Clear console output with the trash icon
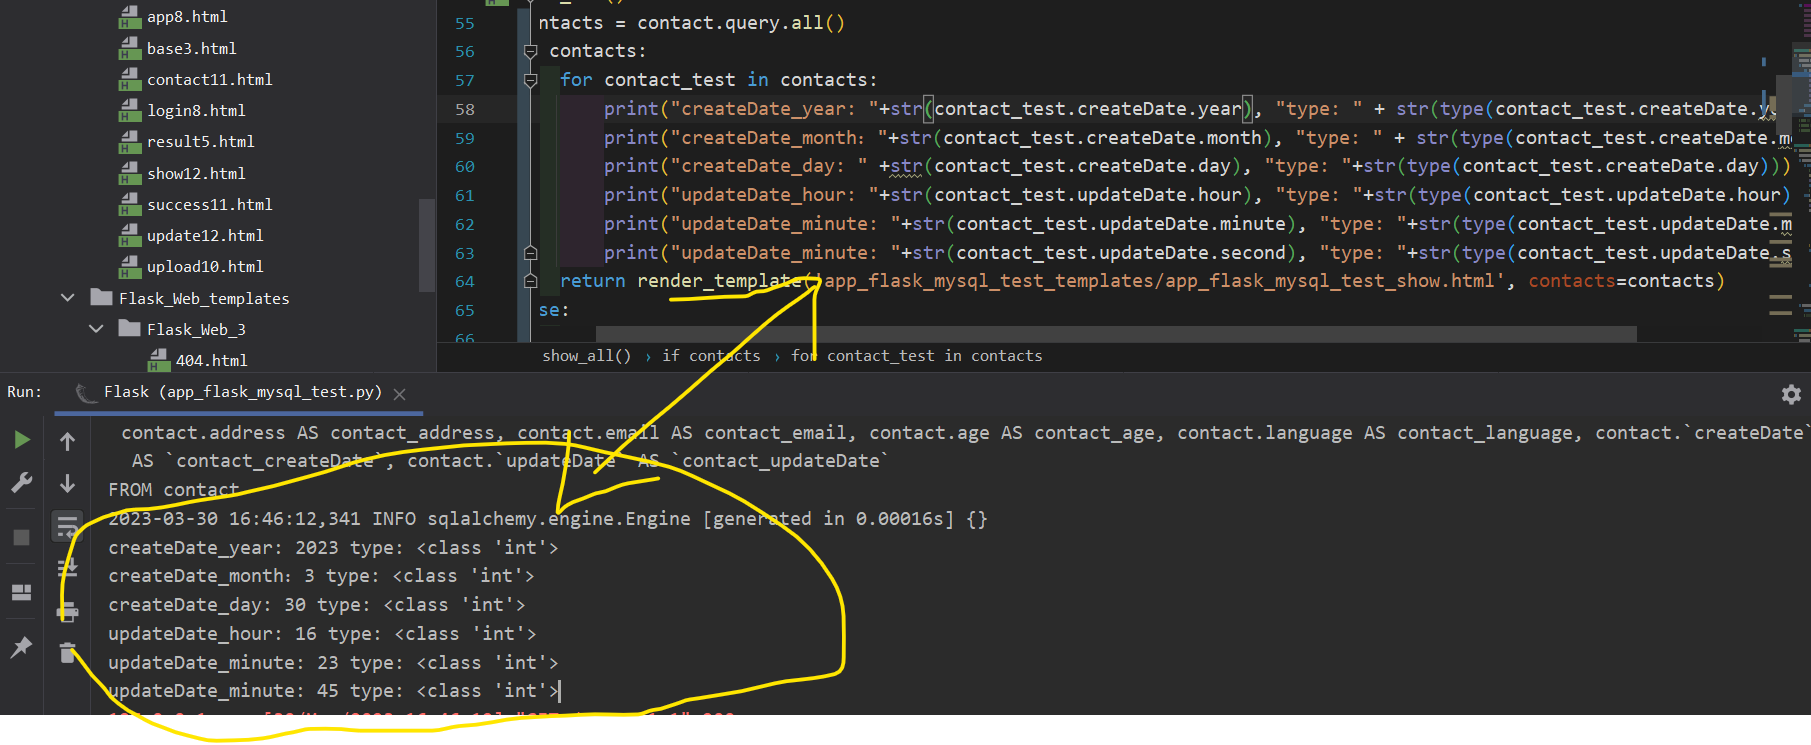The image size is (1811, 745). [67, 653]
